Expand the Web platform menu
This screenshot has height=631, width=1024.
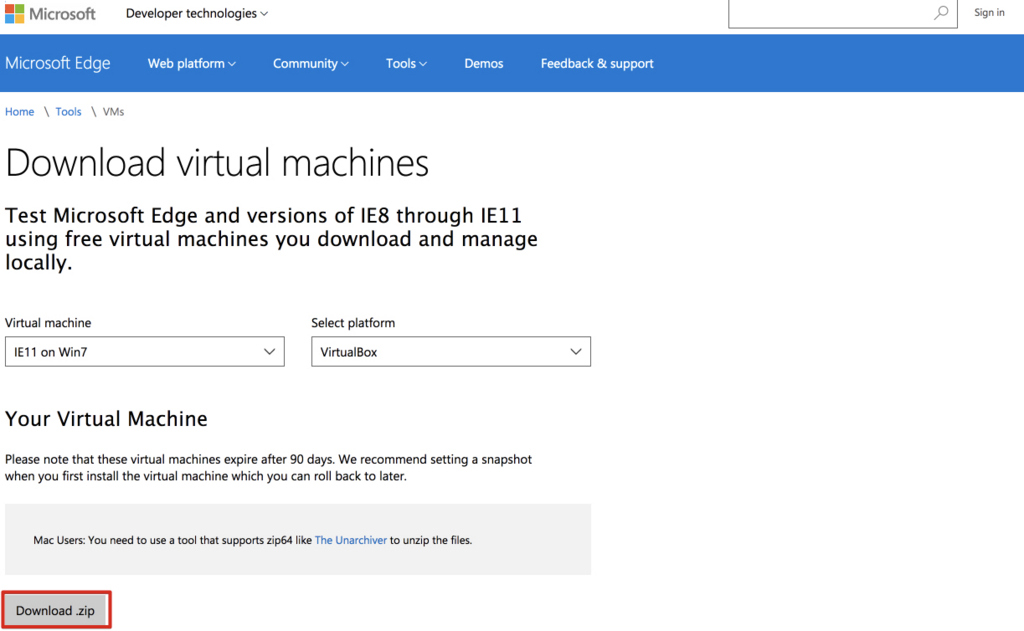[191, 63]
